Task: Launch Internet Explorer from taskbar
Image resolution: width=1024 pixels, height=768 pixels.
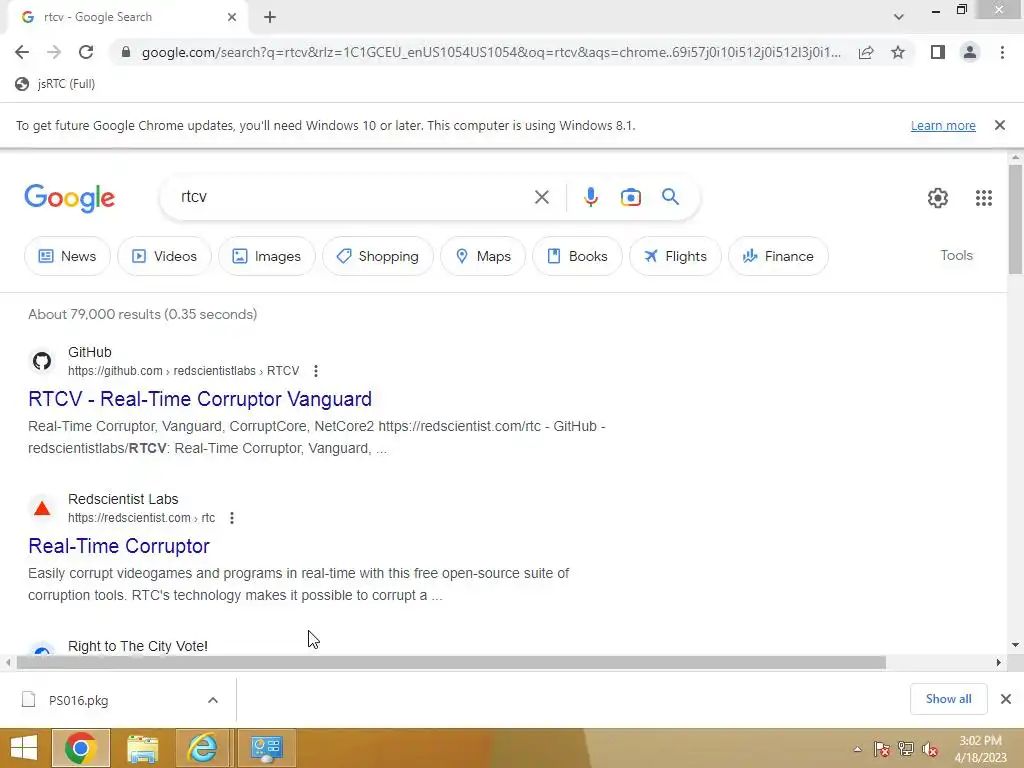Action: [x=203, y=748]
